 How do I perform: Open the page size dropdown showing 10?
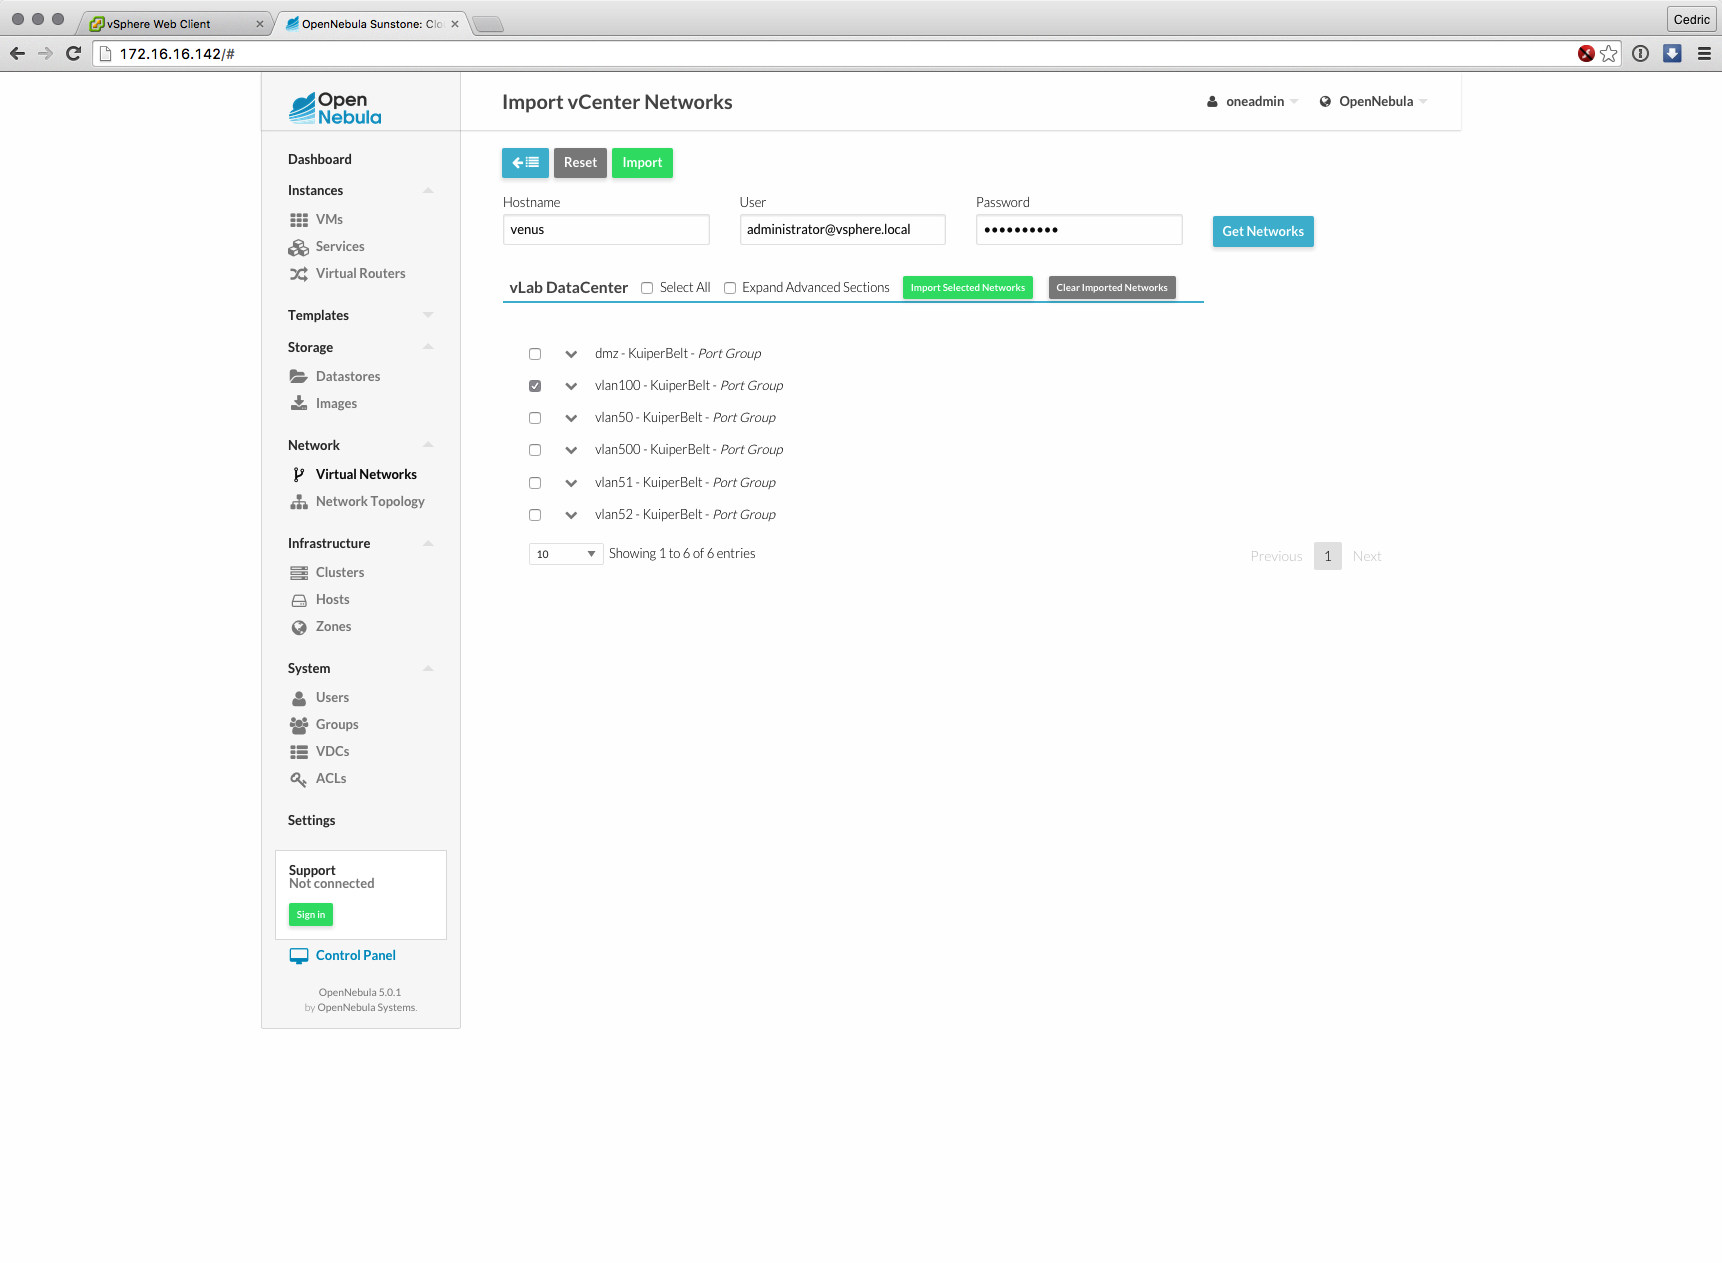point(565,554)
